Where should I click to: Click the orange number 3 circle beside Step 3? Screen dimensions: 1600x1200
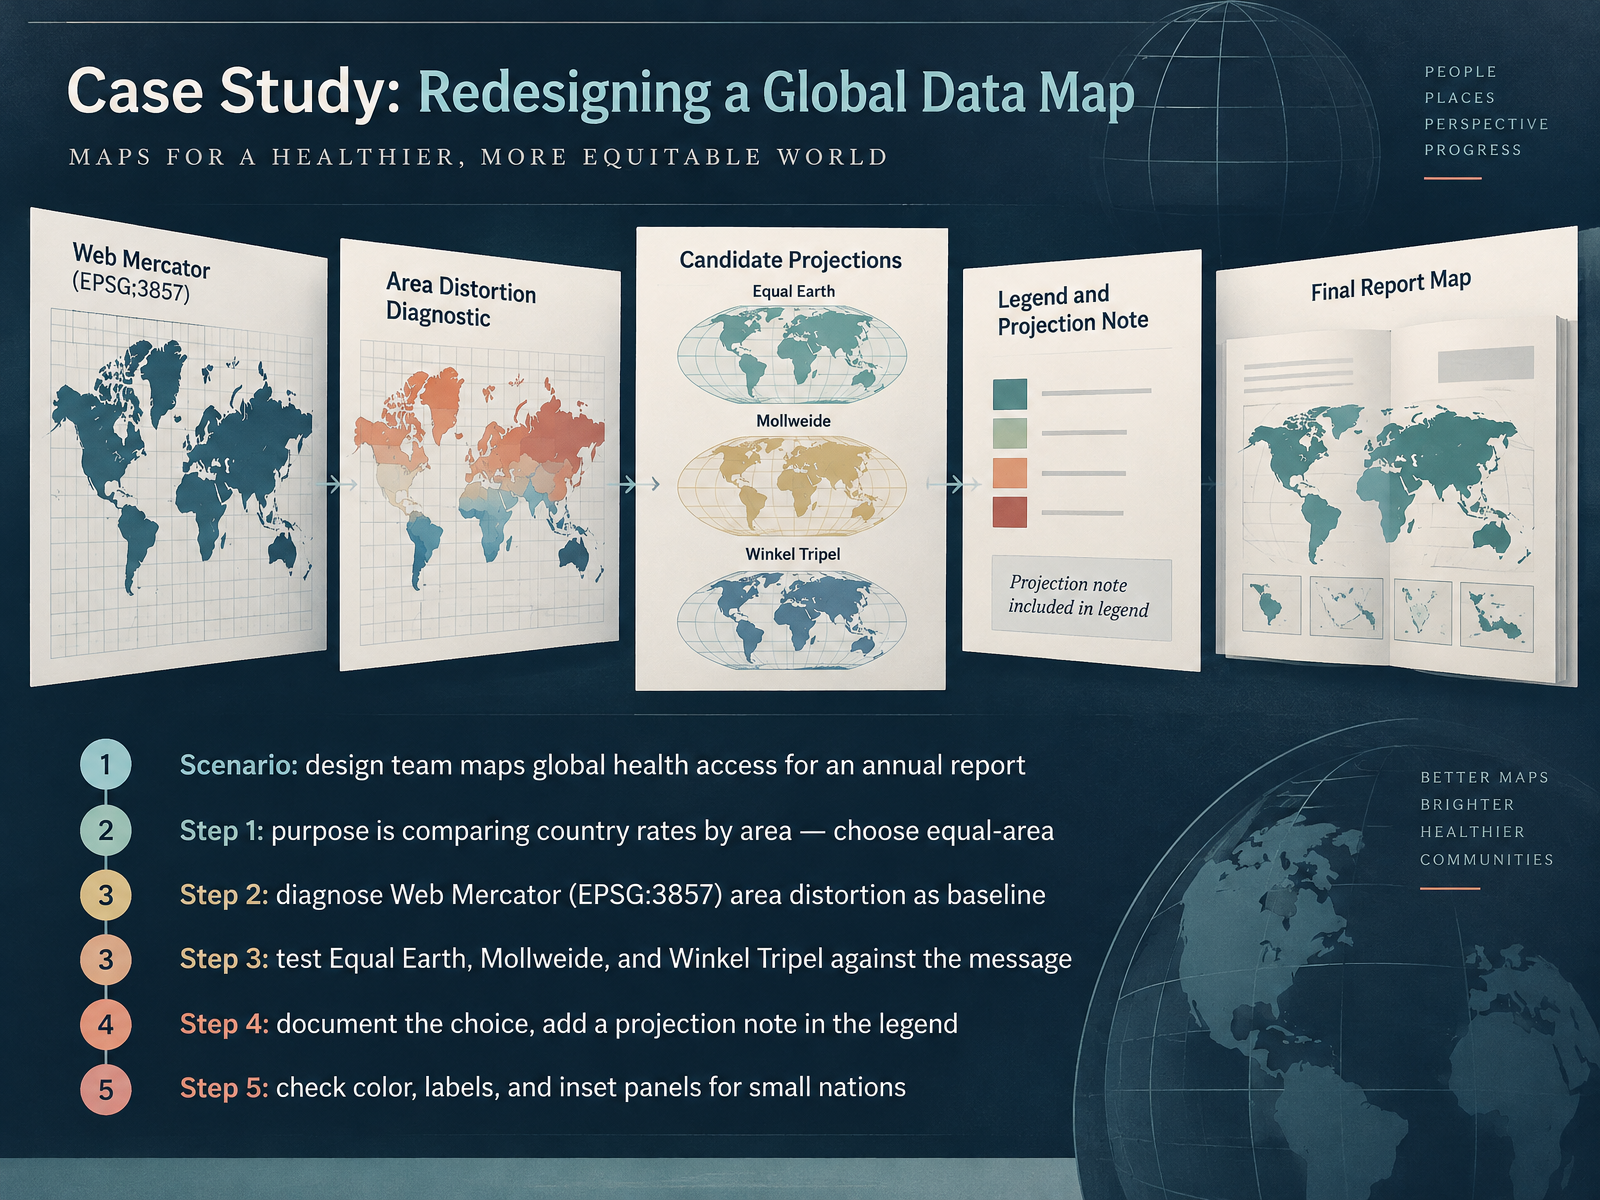105,960
